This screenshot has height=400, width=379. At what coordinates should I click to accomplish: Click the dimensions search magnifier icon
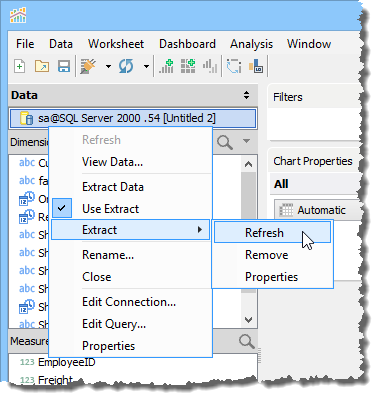(225, 143)
